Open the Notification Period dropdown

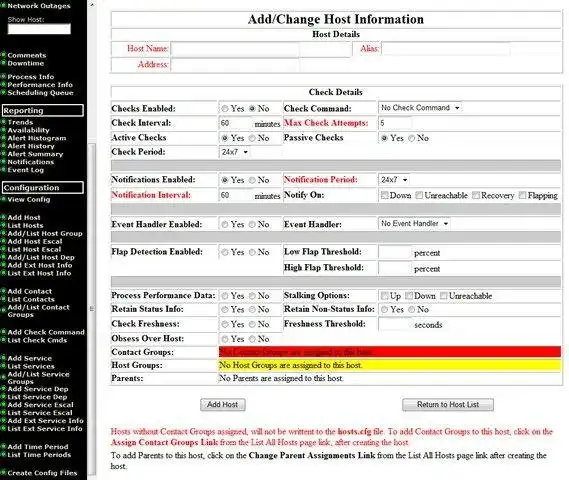point(394,180)
